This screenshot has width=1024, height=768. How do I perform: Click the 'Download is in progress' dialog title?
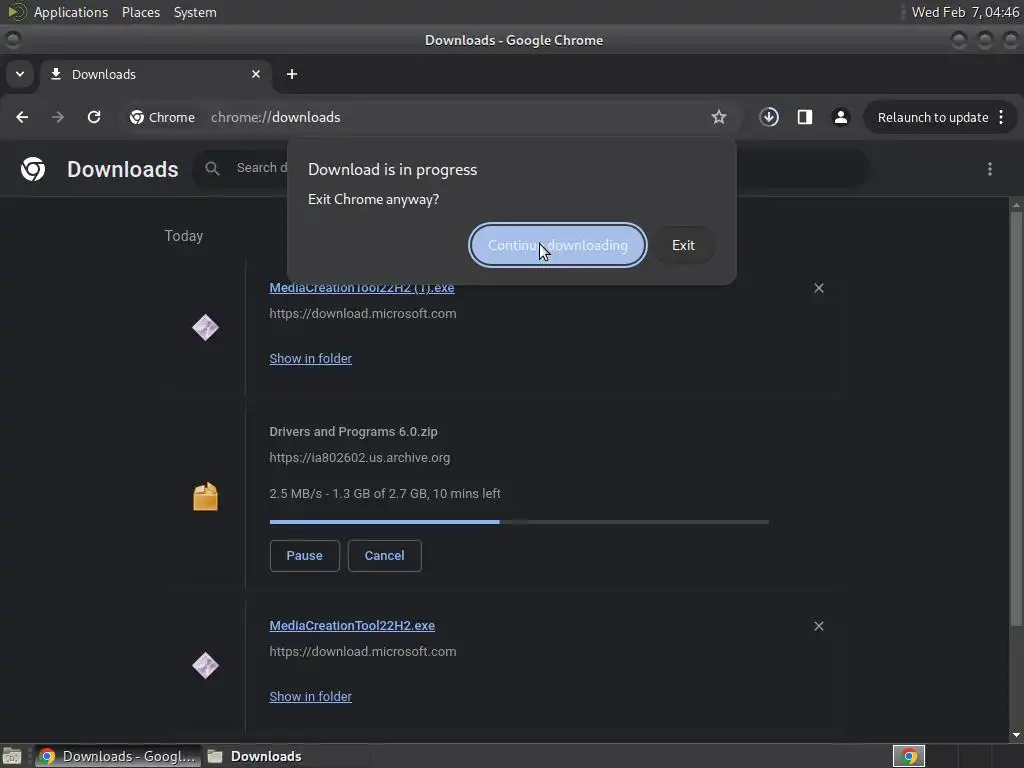392,169
